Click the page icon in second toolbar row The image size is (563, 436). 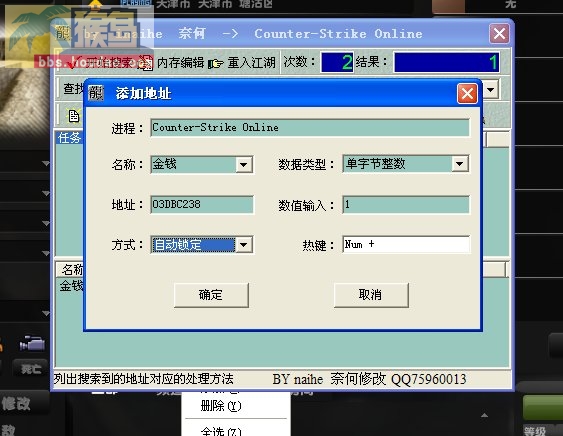point(74,116)
